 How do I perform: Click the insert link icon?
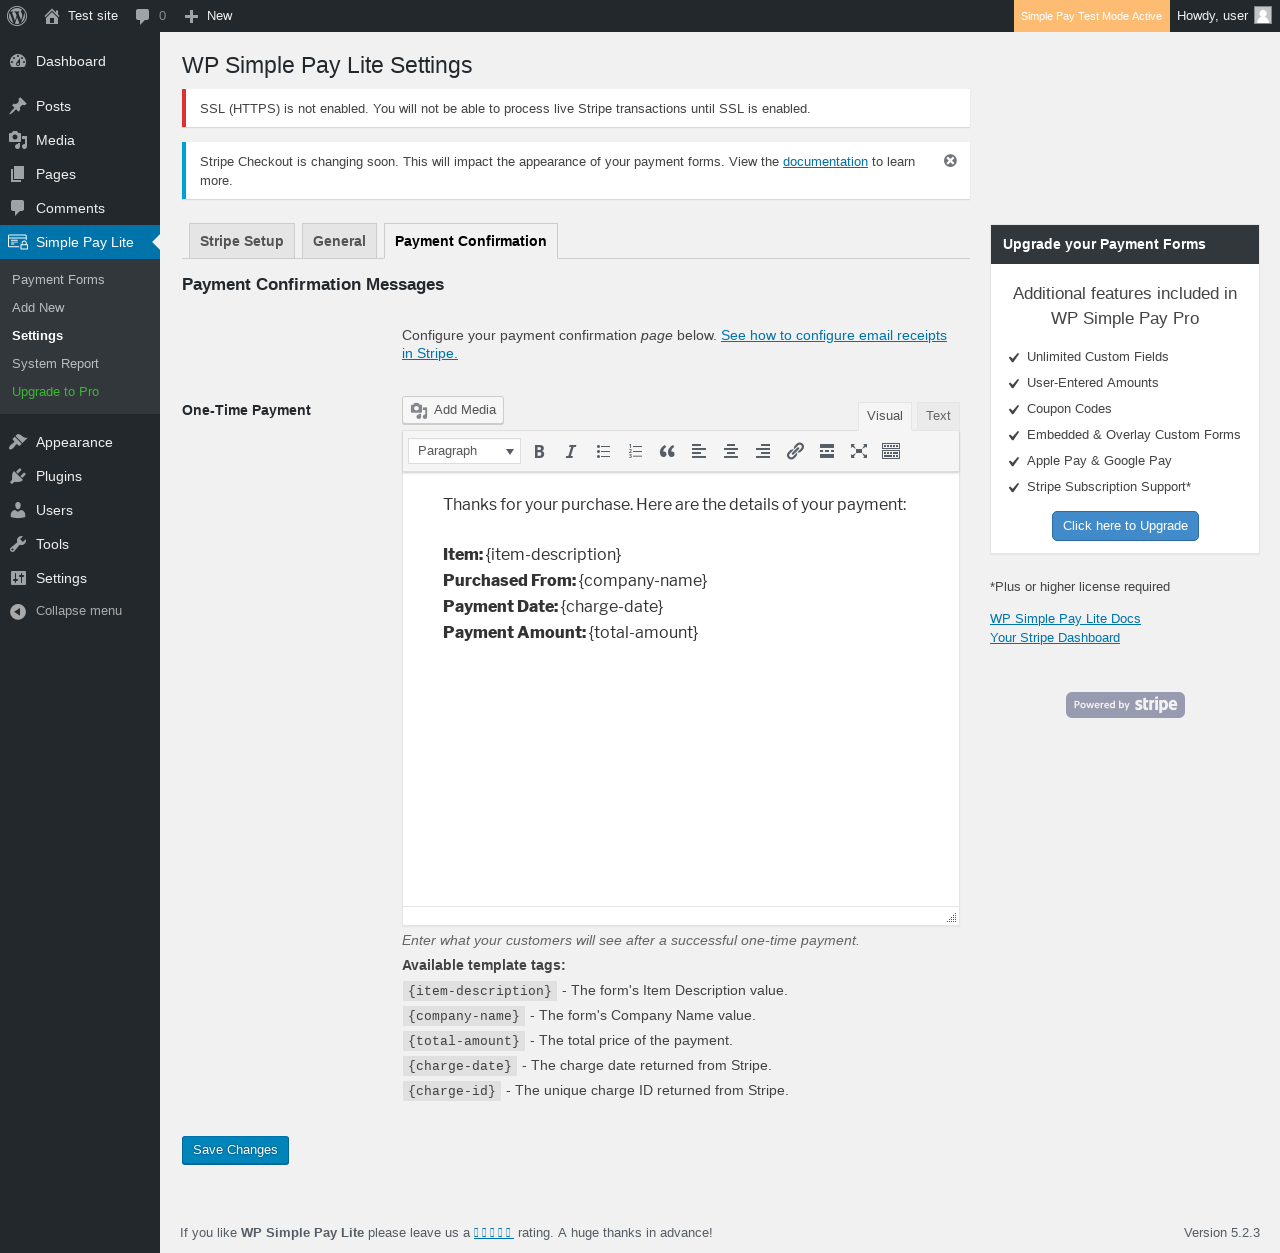[795, 451]
